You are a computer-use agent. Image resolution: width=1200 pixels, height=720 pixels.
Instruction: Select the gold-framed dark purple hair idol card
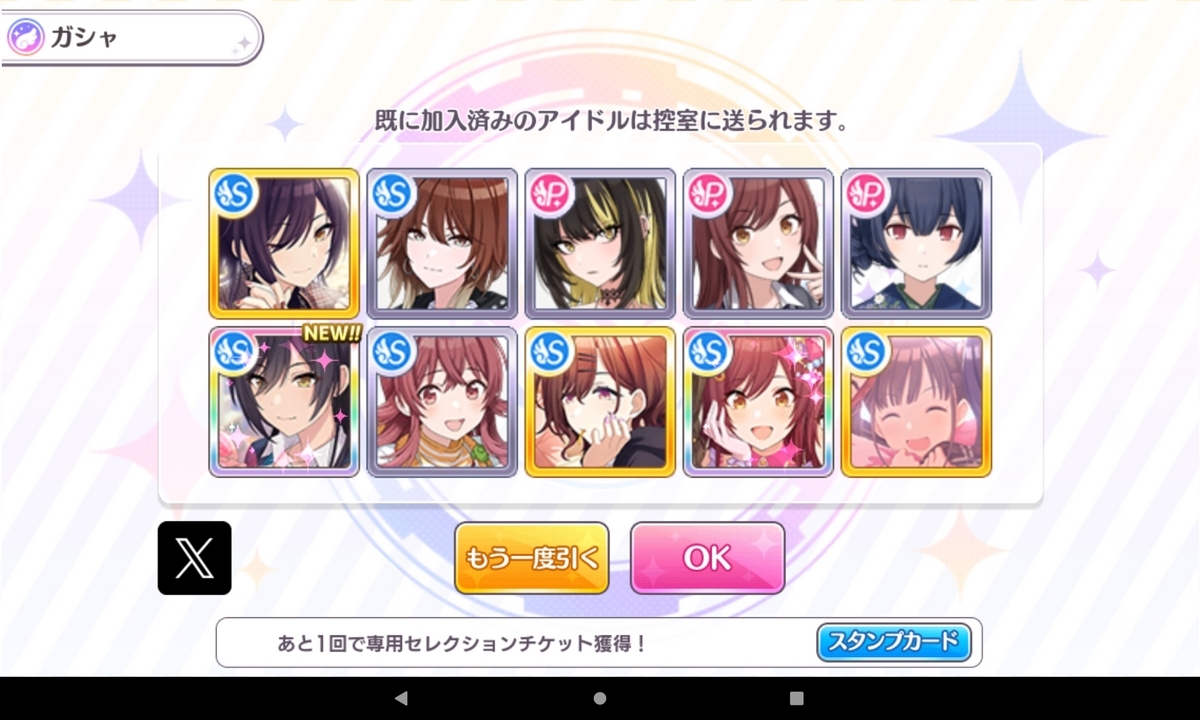pyautogui.click(x=284, y=243)
